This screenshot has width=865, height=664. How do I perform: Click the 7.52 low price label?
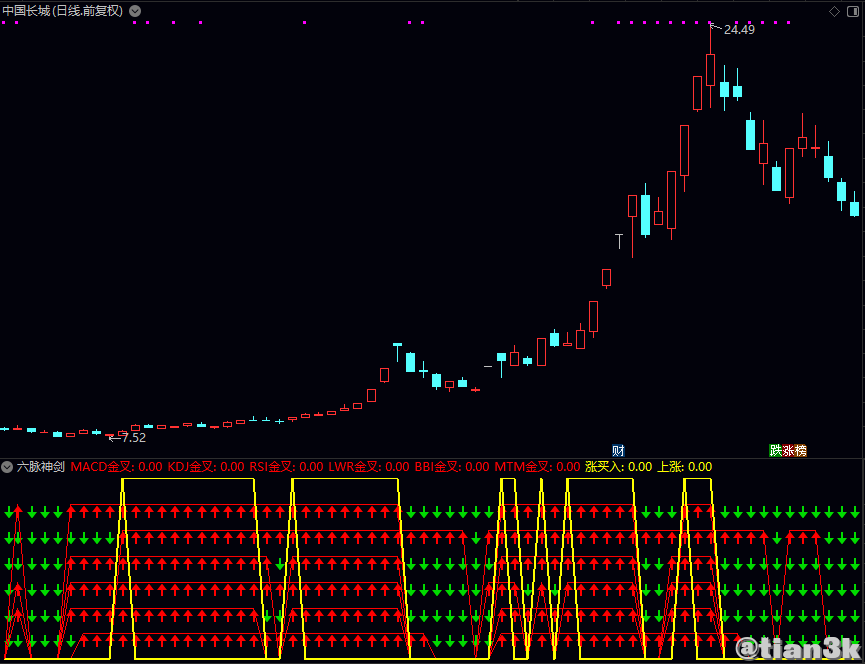pyautogui.click(x=134, y=438)
